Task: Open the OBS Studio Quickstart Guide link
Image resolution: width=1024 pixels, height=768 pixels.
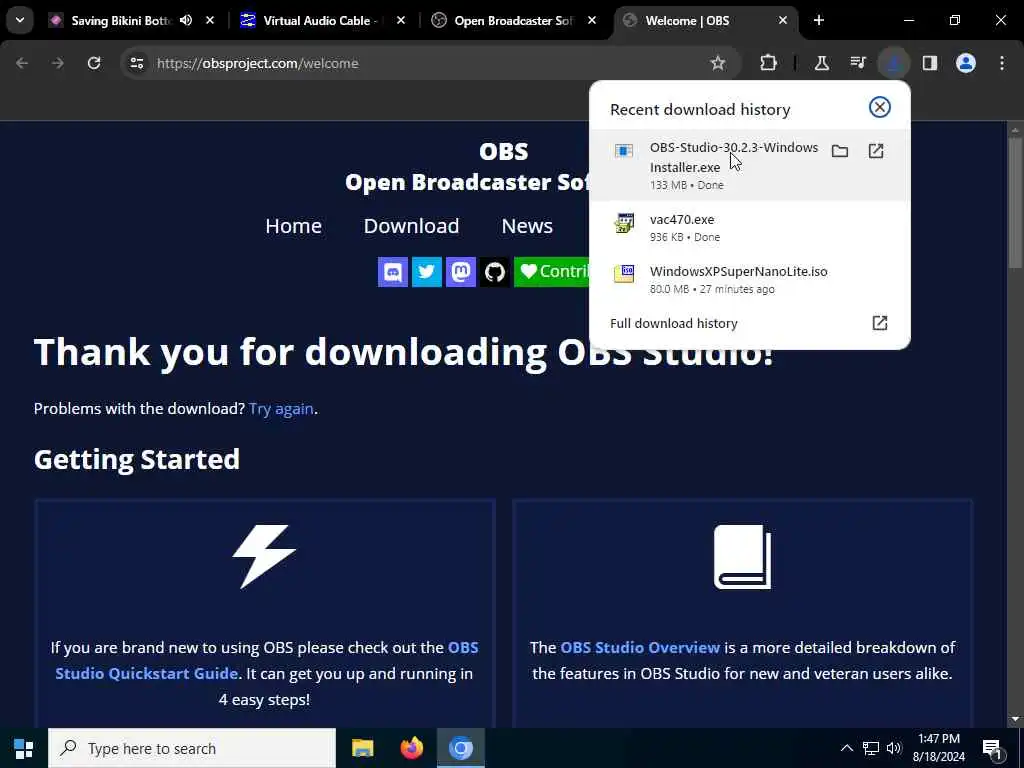Action: [x=266, y=660]
